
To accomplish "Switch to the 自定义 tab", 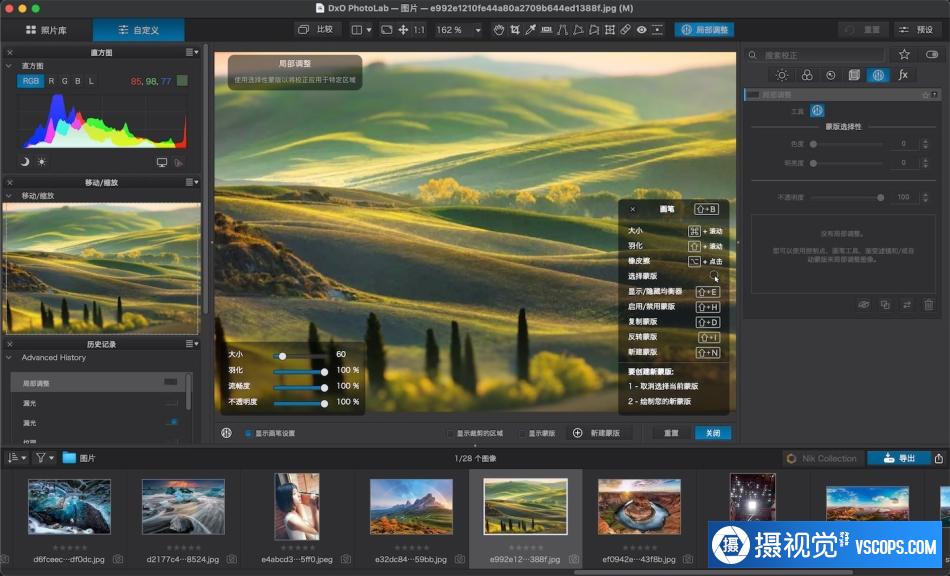I will [x=139, y=30].
